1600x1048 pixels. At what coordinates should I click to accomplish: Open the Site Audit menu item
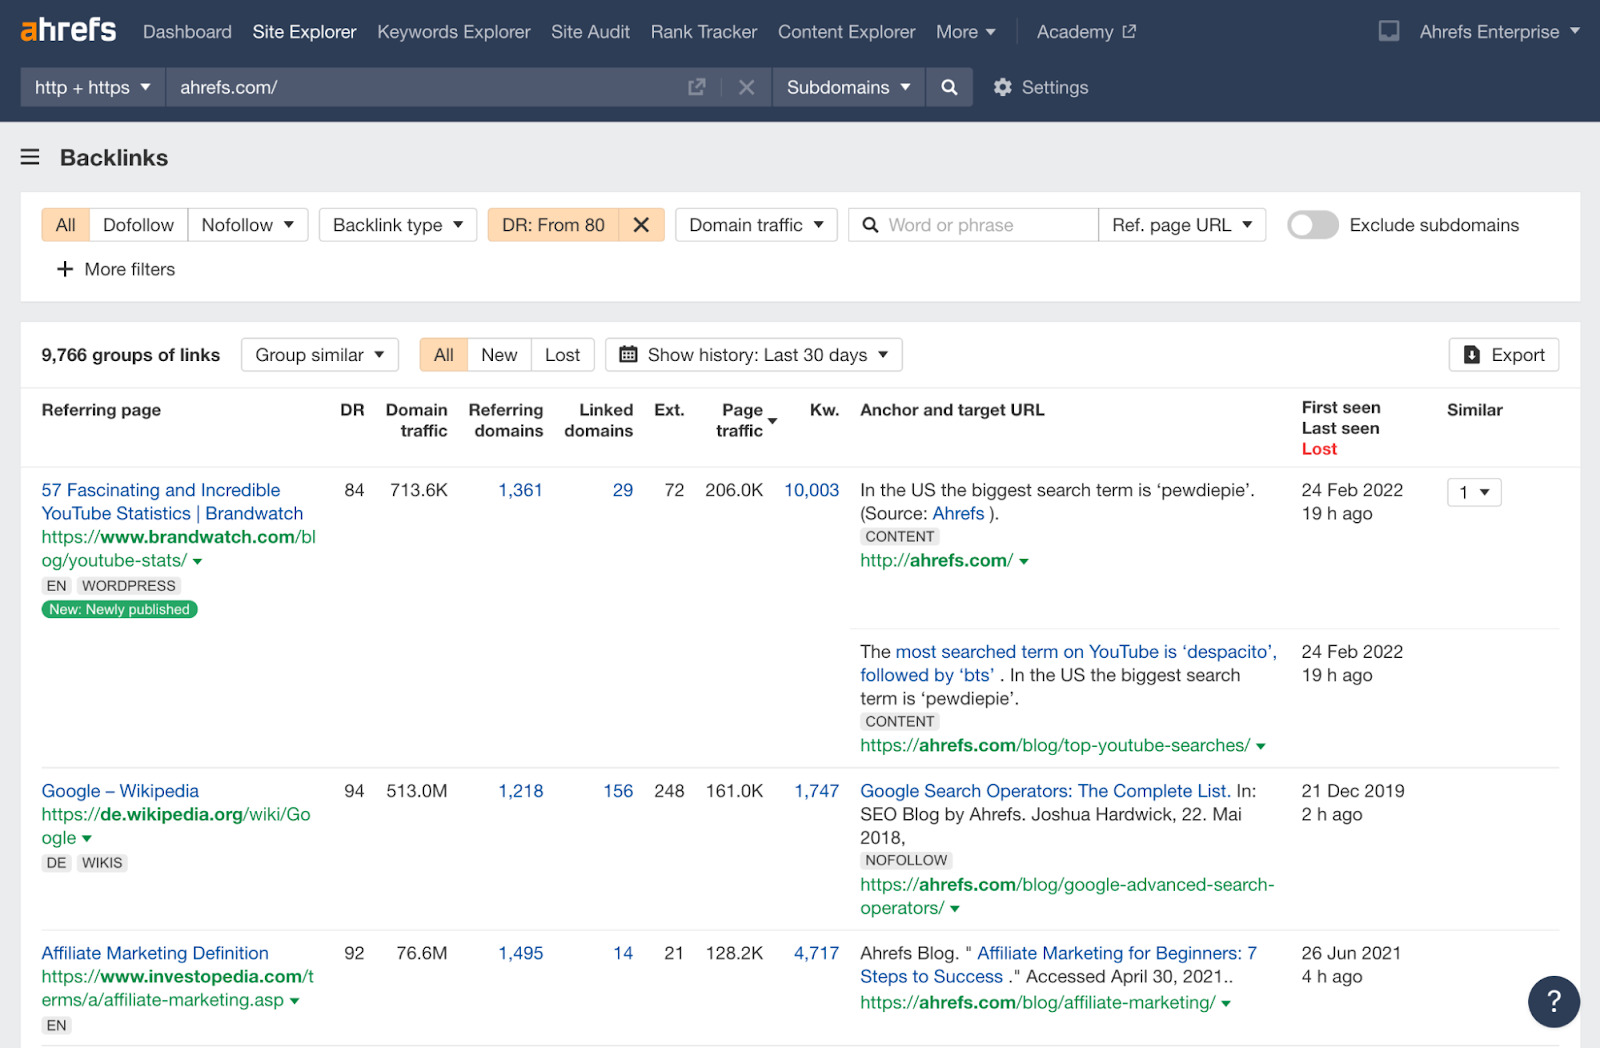(x=590, y=32)
